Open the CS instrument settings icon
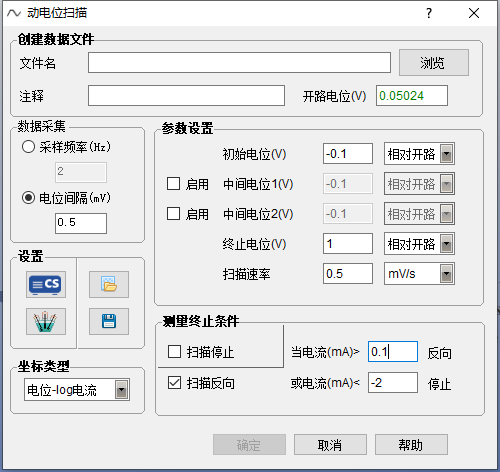Screen dimensions: 500x472 point(46,284)
